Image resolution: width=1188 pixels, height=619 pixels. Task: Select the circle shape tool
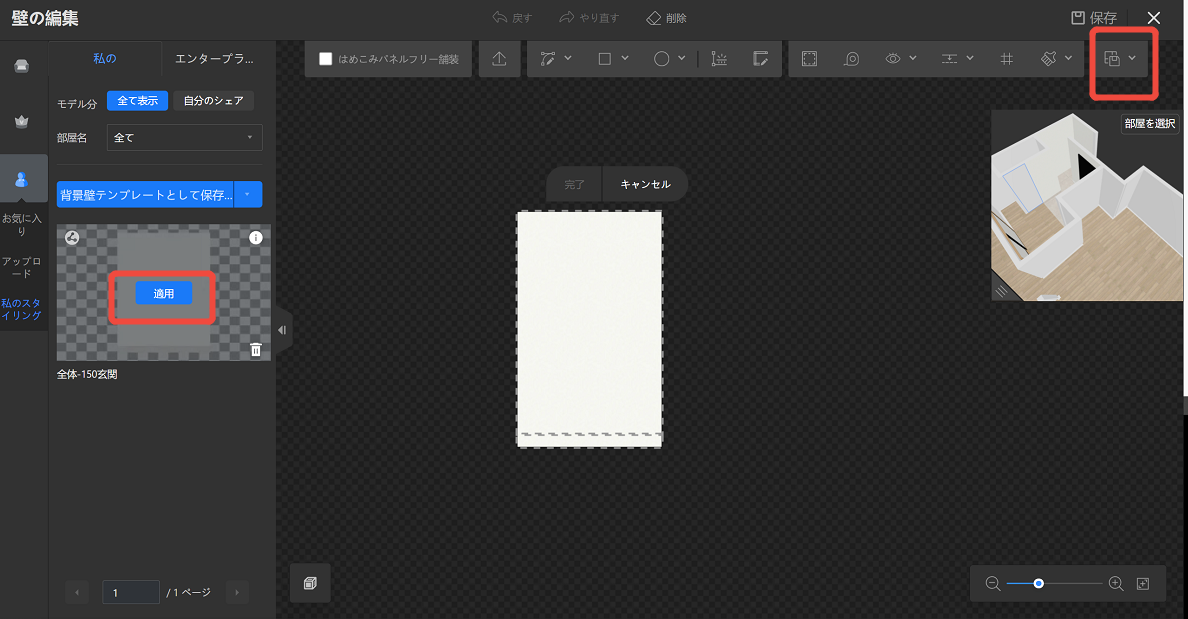[661, 58]
